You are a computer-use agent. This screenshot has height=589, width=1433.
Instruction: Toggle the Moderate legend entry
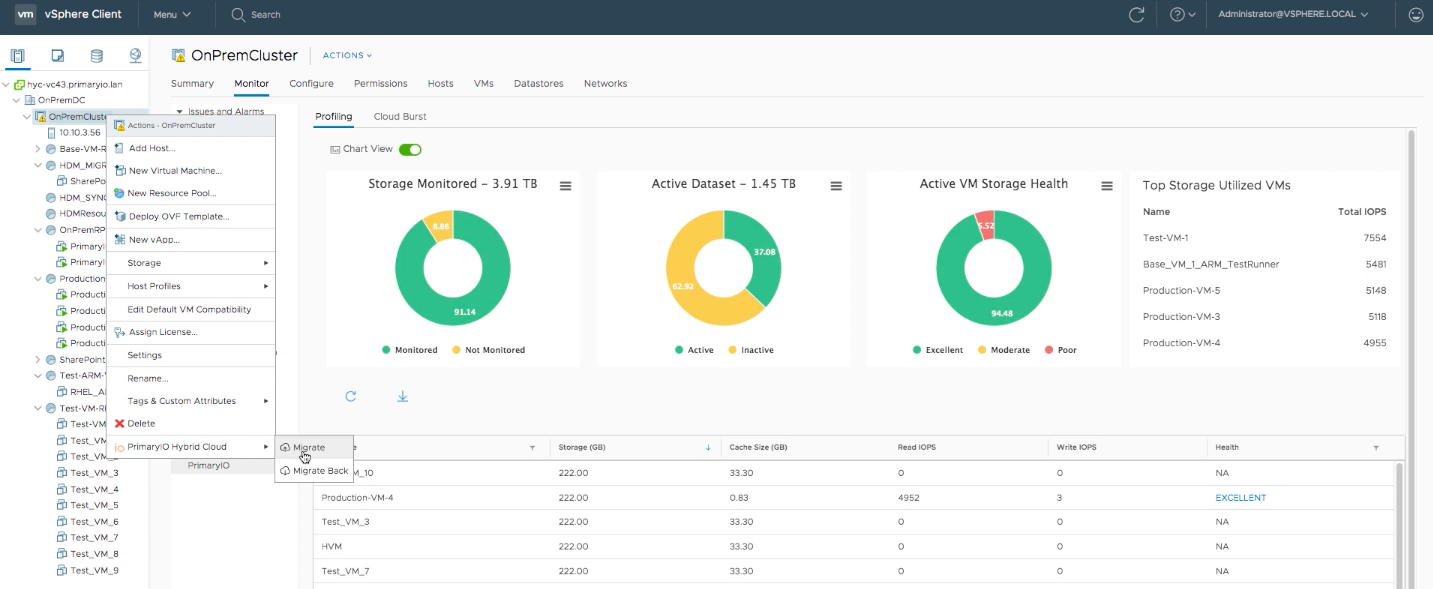click(x=1005, y=350)
